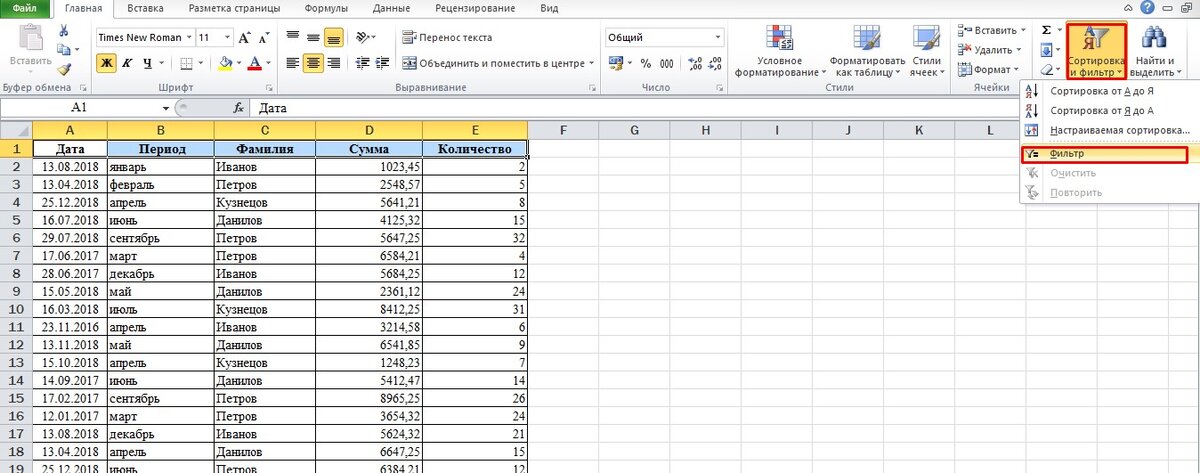
Task: Increase font size with the big A
Action: click(x=245, y=37)
